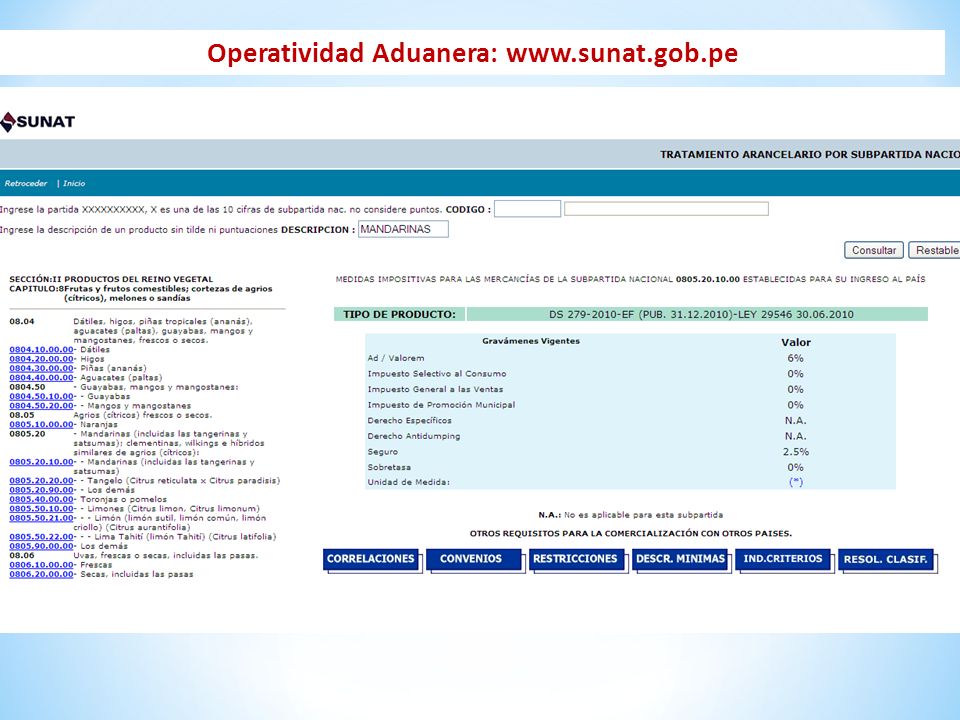Open subpartida 0804.50.20.00 Mangos y mangostanes

point(41,405)
